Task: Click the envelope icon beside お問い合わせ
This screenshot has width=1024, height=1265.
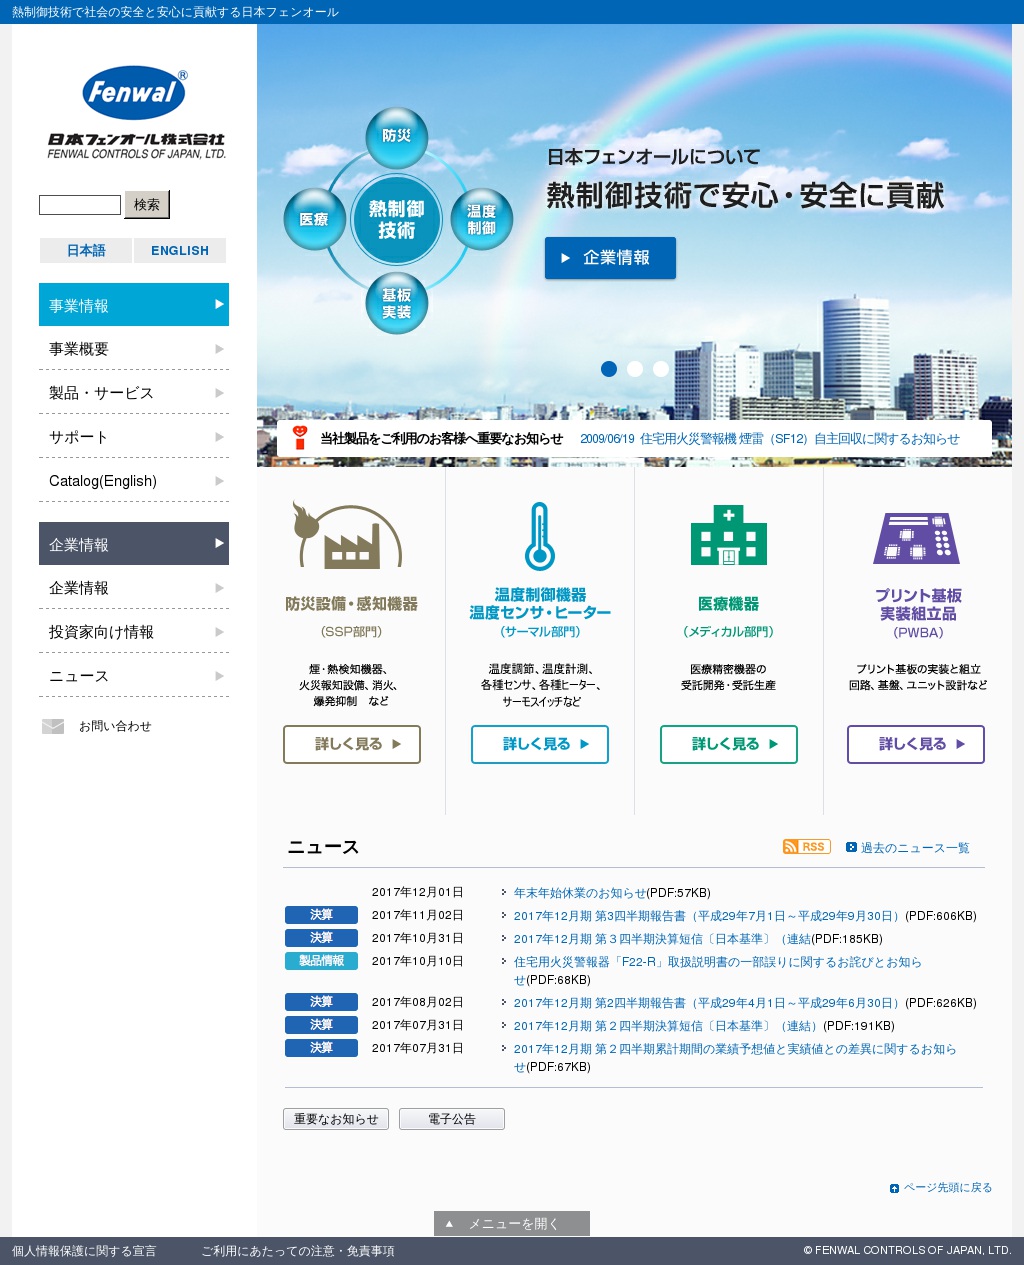Action: (x=53, y=726)
